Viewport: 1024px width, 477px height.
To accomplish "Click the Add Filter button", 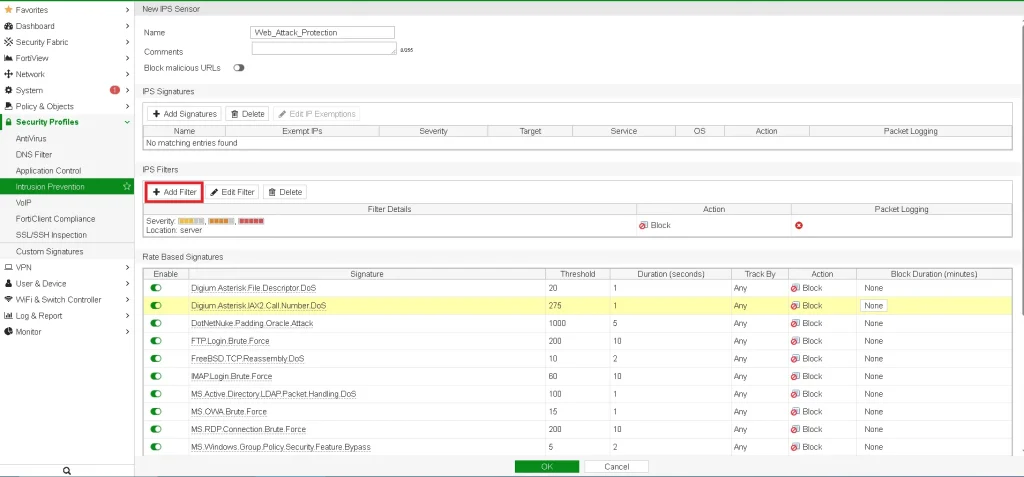I will [x=174, y=192].
